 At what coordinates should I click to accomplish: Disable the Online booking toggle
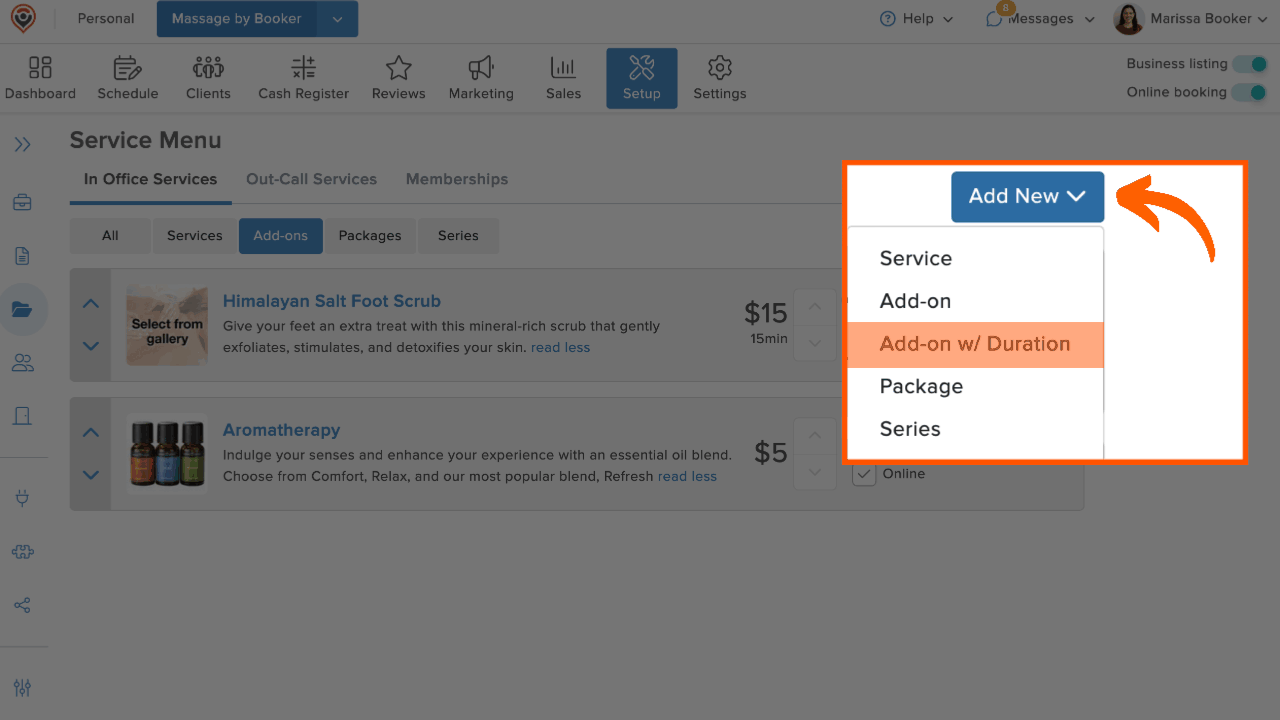click(x=1249, y=91)
